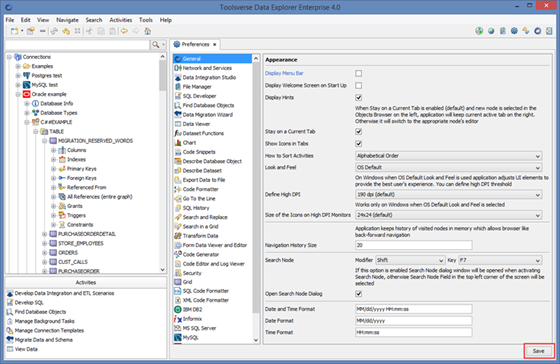Screen dimensions: 560x364
Task: Close the Preferences tab
Action: point(215,45)
